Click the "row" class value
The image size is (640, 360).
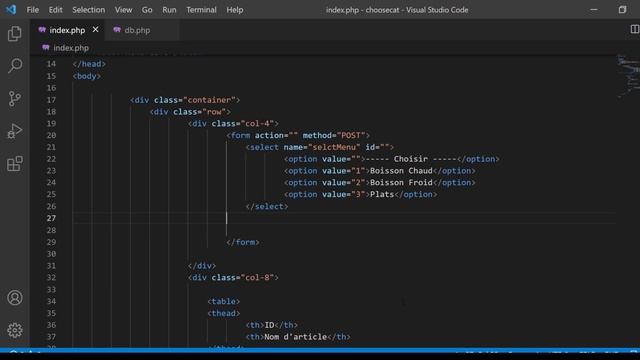(x=214, y=111)
